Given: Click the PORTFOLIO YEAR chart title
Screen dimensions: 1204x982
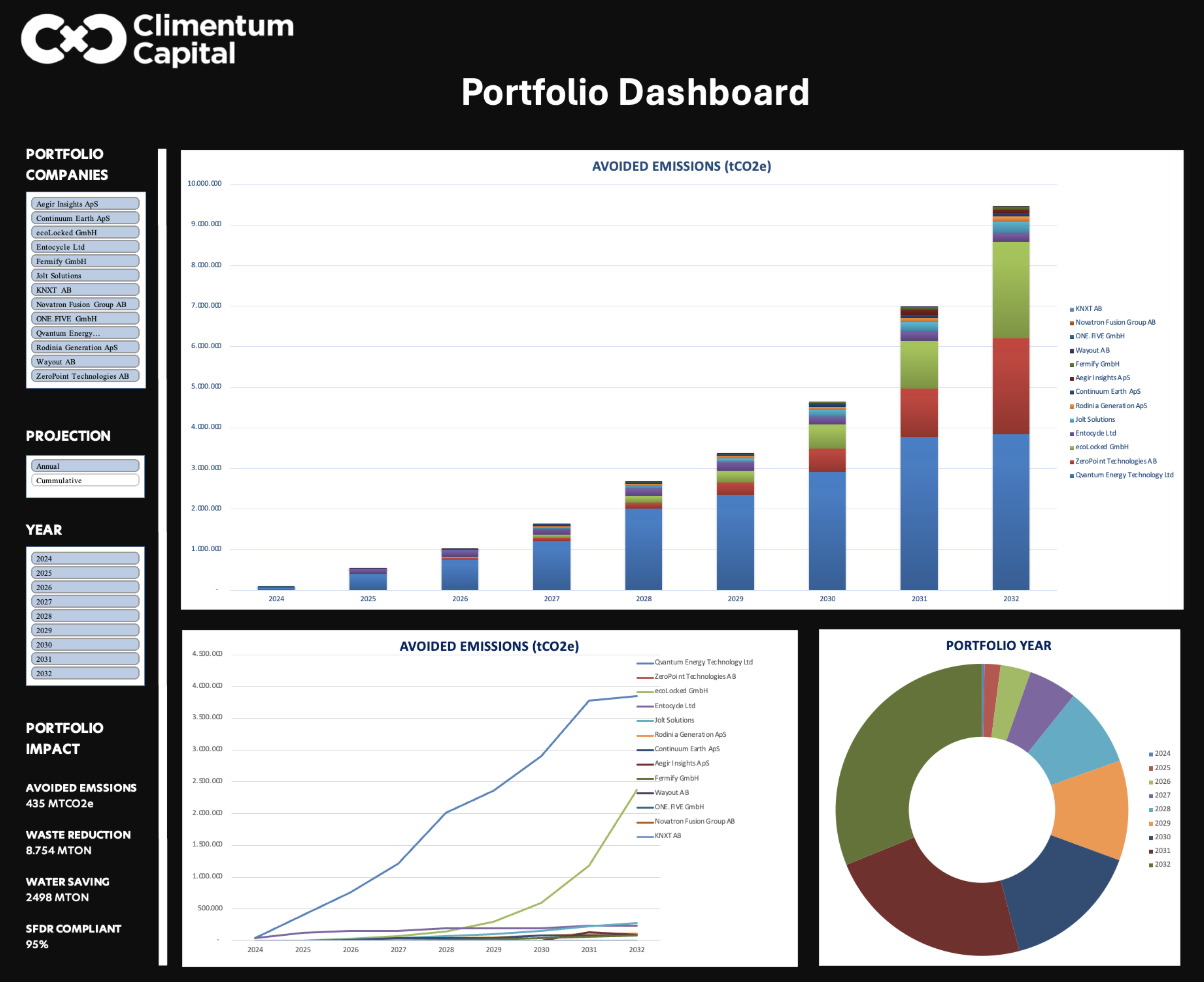Looking at the screenshot, I should pyautogui.click(x=998, y=645).
